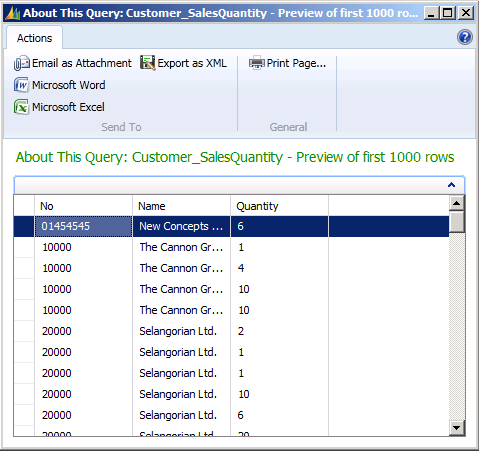The width and height of the screenshot is (479, 451).
Task: Minimize the About This Query window
Action: [431, 13]
